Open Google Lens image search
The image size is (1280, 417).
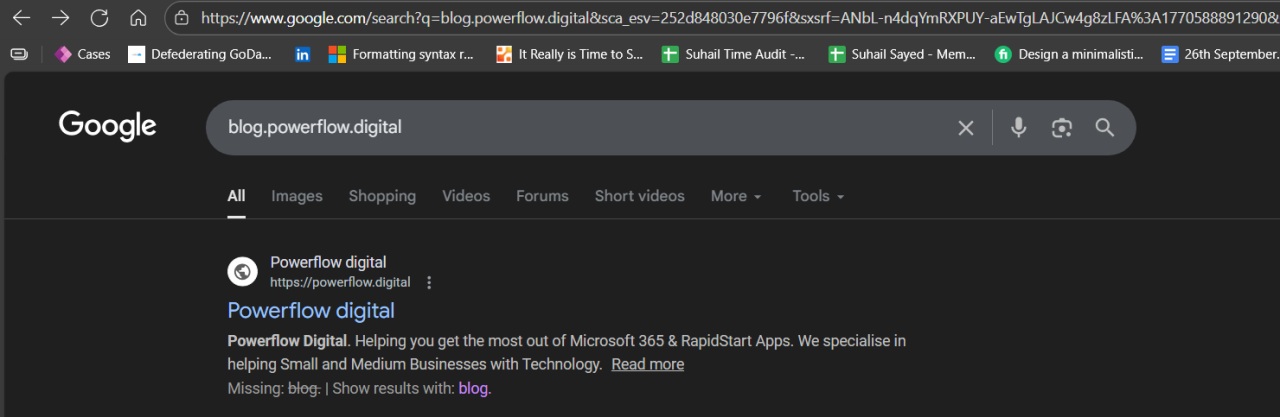click(1061, 128)
